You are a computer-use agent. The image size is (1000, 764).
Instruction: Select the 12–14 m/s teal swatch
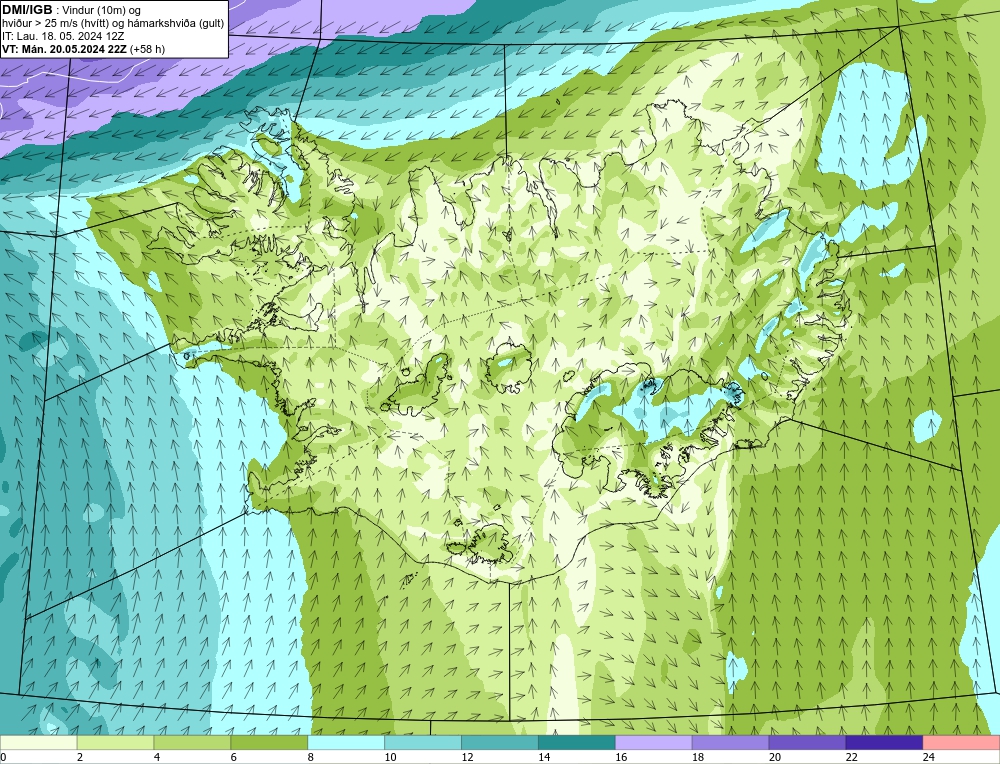[x=500, y=742]
